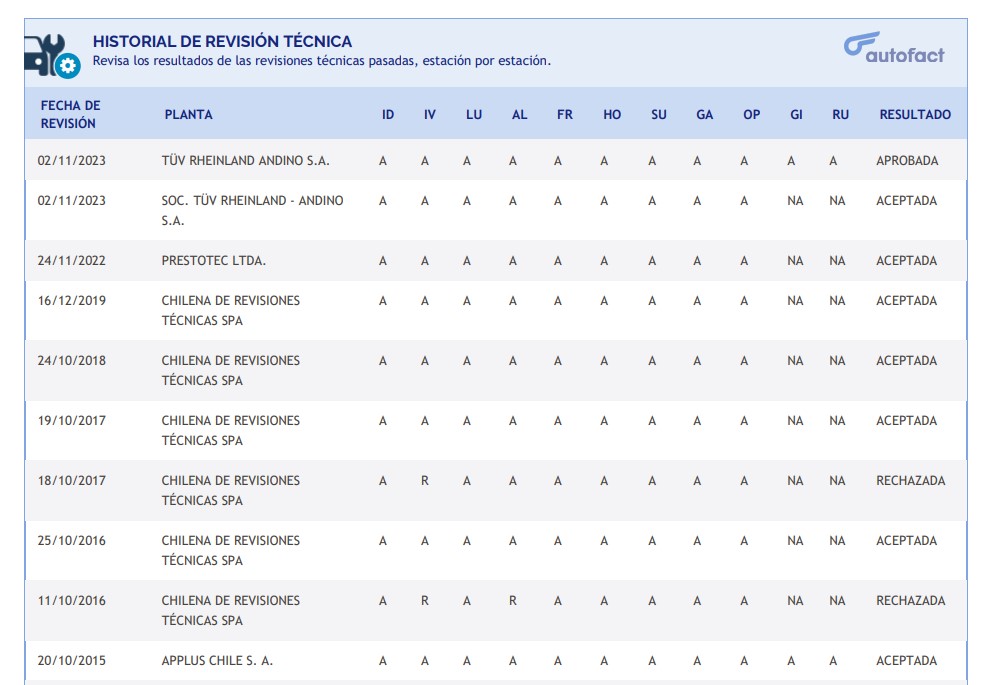Click the R under AL for 11/10/2016
Screen dimensions: 988x685
tap(513, 601)
